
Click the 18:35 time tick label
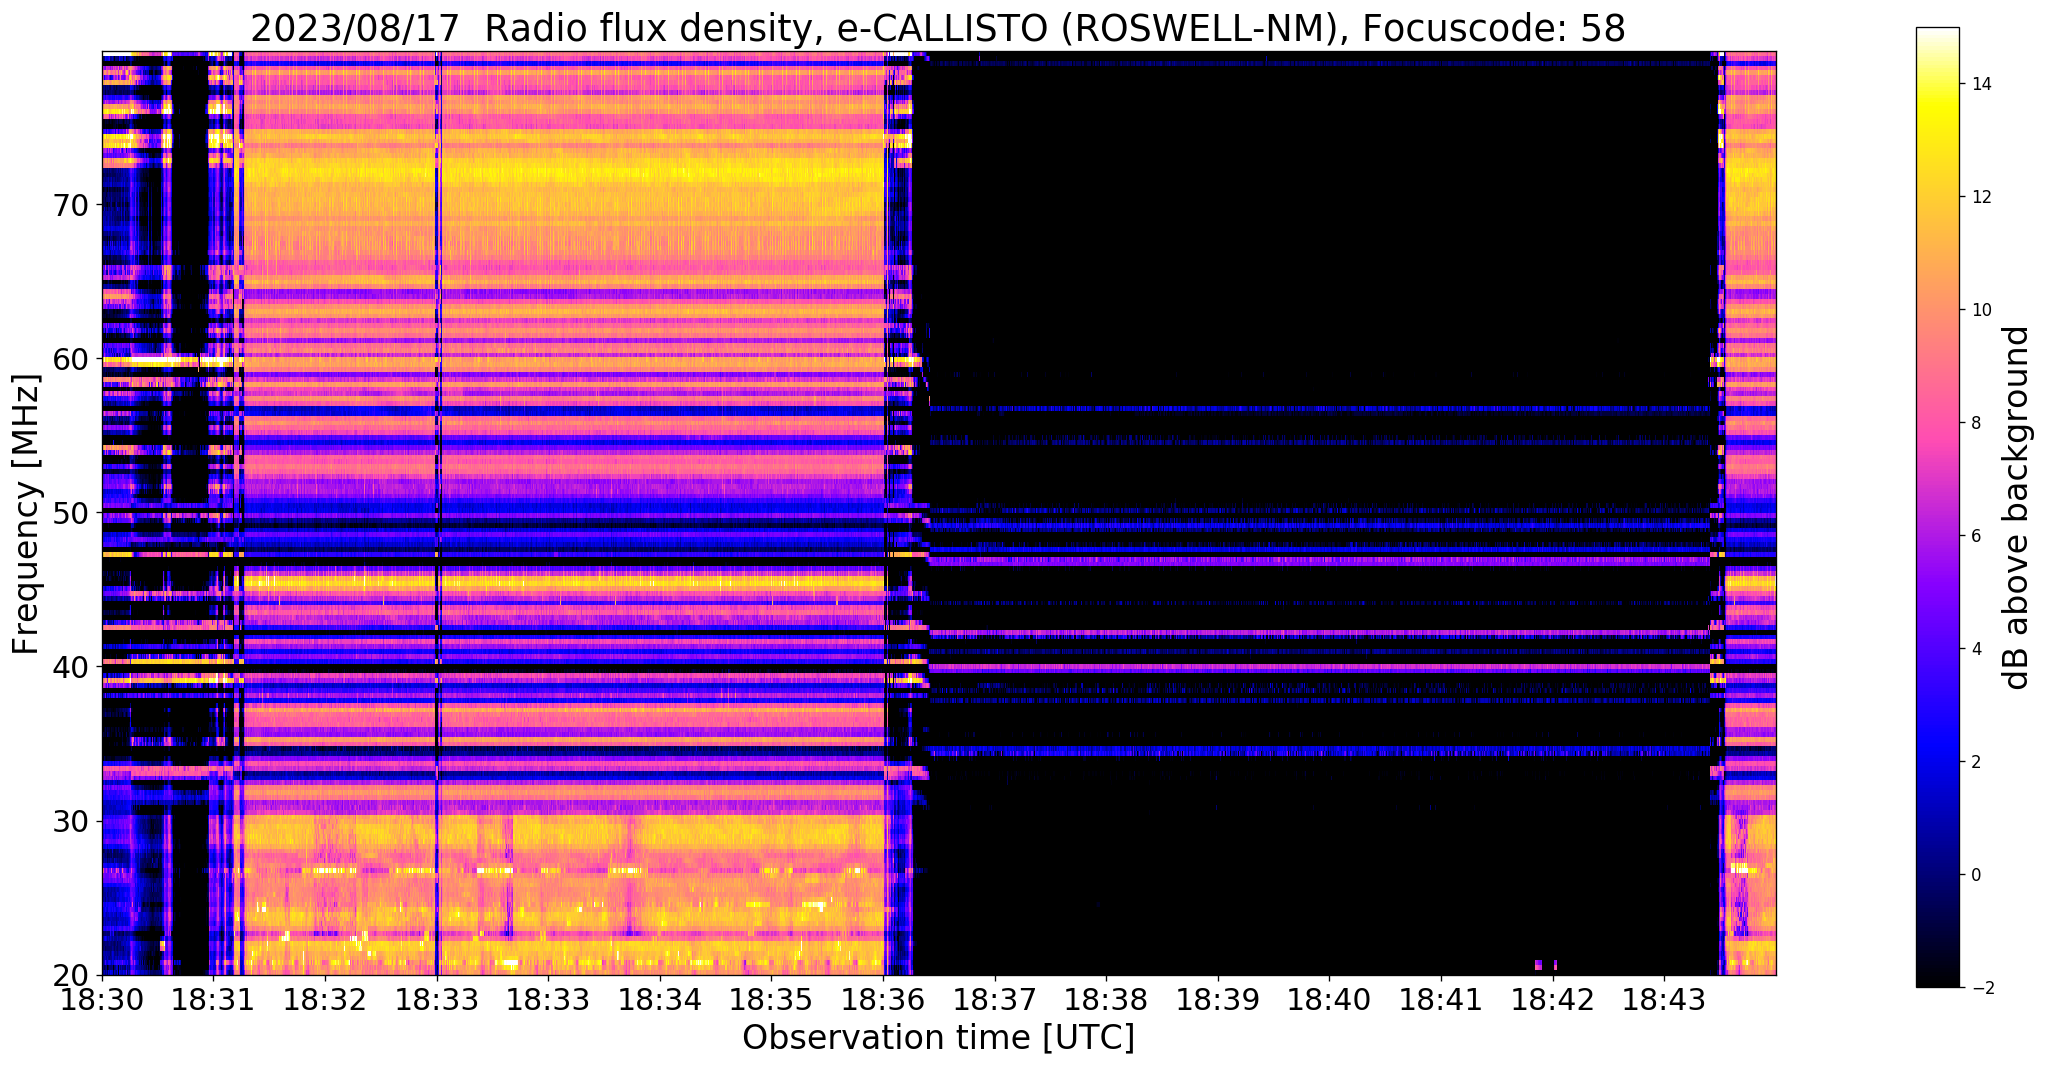771,1001
